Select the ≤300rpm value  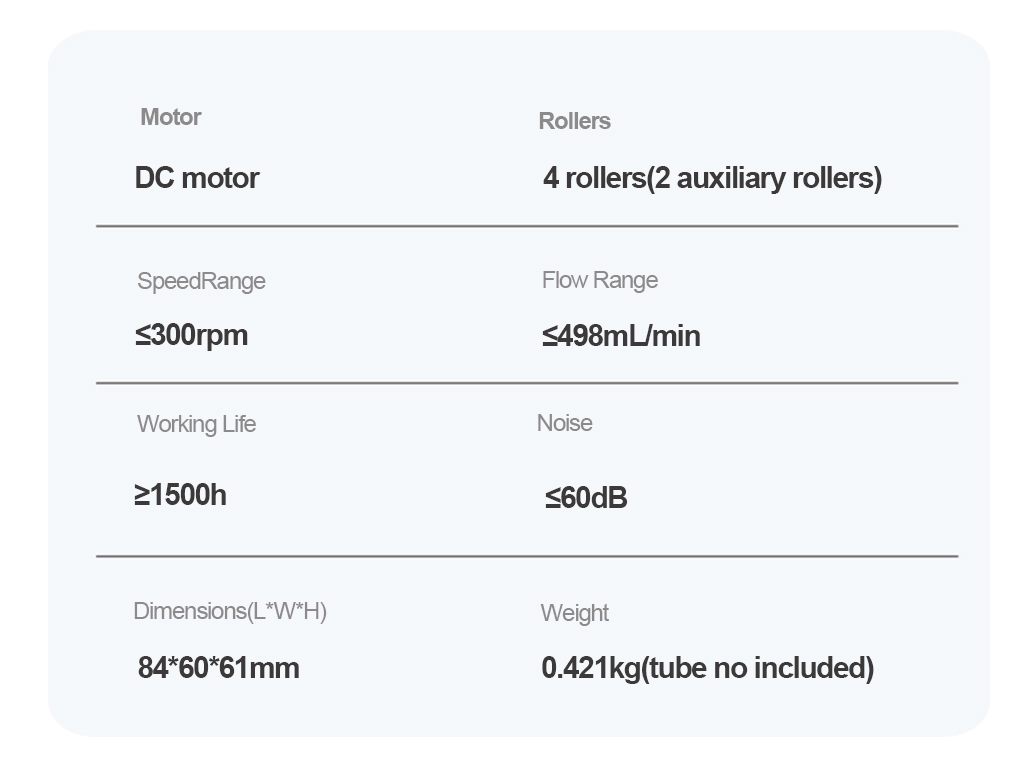[x=191, y=335]
